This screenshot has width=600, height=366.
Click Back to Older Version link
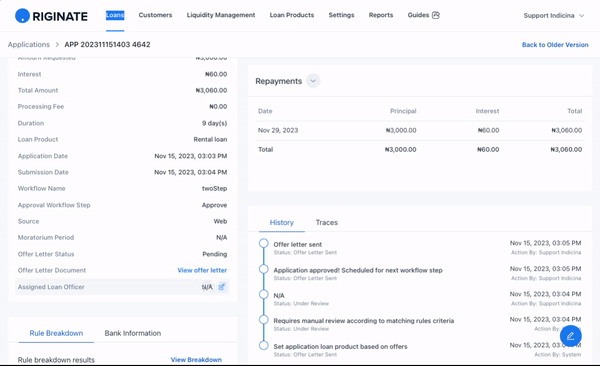pyautogui.click(x=555, y=45)
